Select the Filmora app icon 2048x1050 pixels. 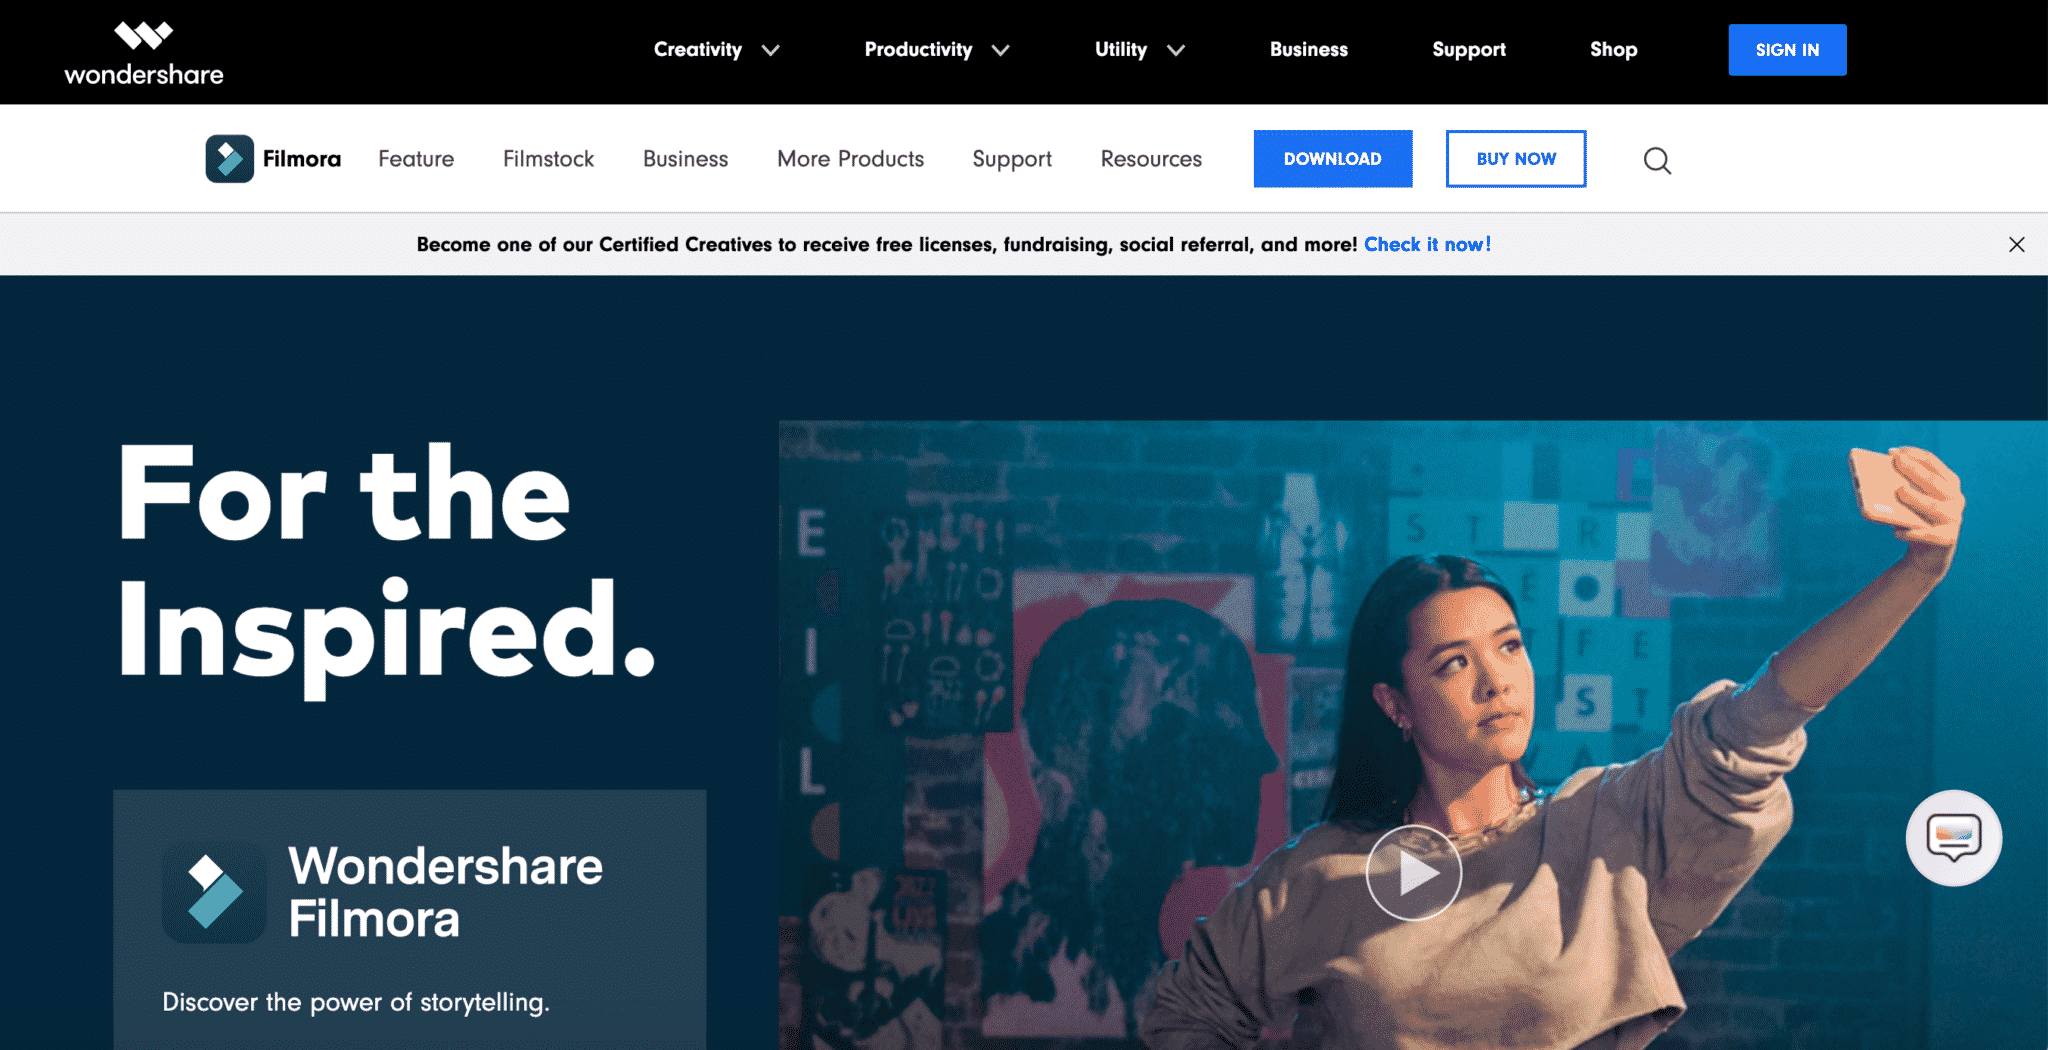230,158
